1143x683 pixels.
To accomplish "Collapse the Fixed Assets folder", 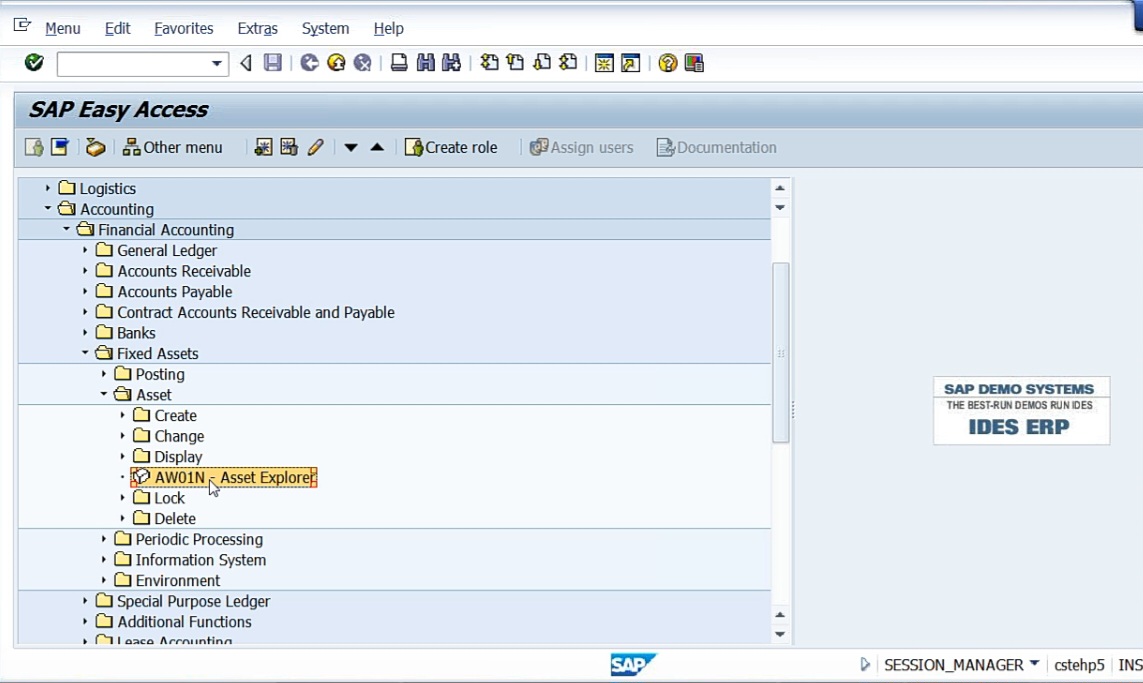I will pyautogui.click(x=85, y=353).
